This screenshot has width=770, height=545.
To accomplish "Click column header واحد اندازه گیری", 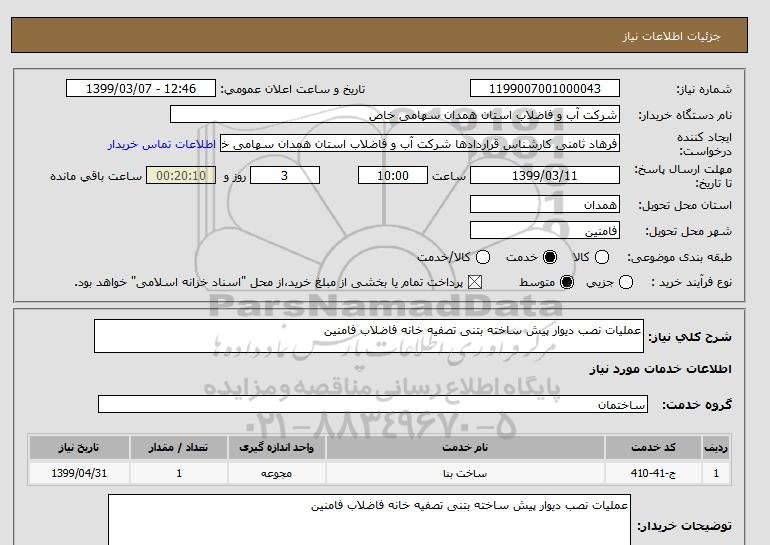I will click(276, 447).
